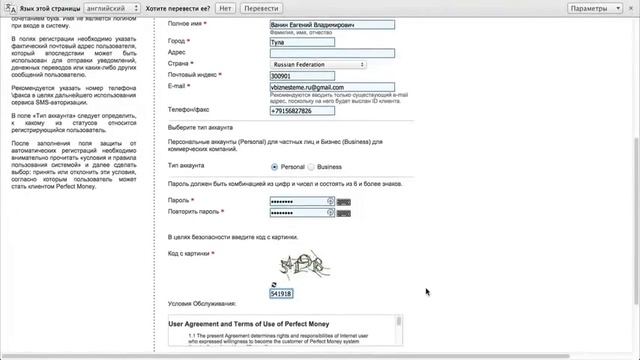Click the 'Язык этой страницы' label

tap(50, 8)
